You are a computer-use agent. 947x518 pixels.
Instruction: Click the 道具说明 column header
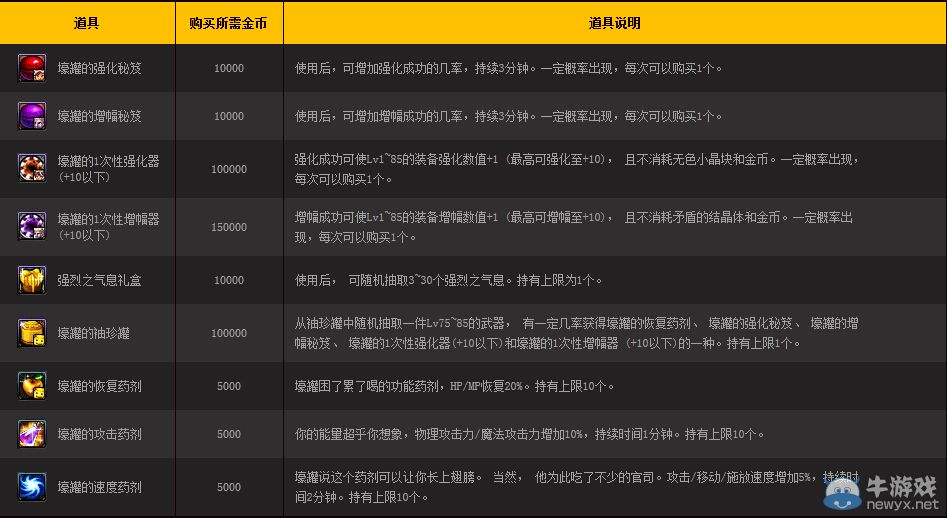tap(614, 23)
